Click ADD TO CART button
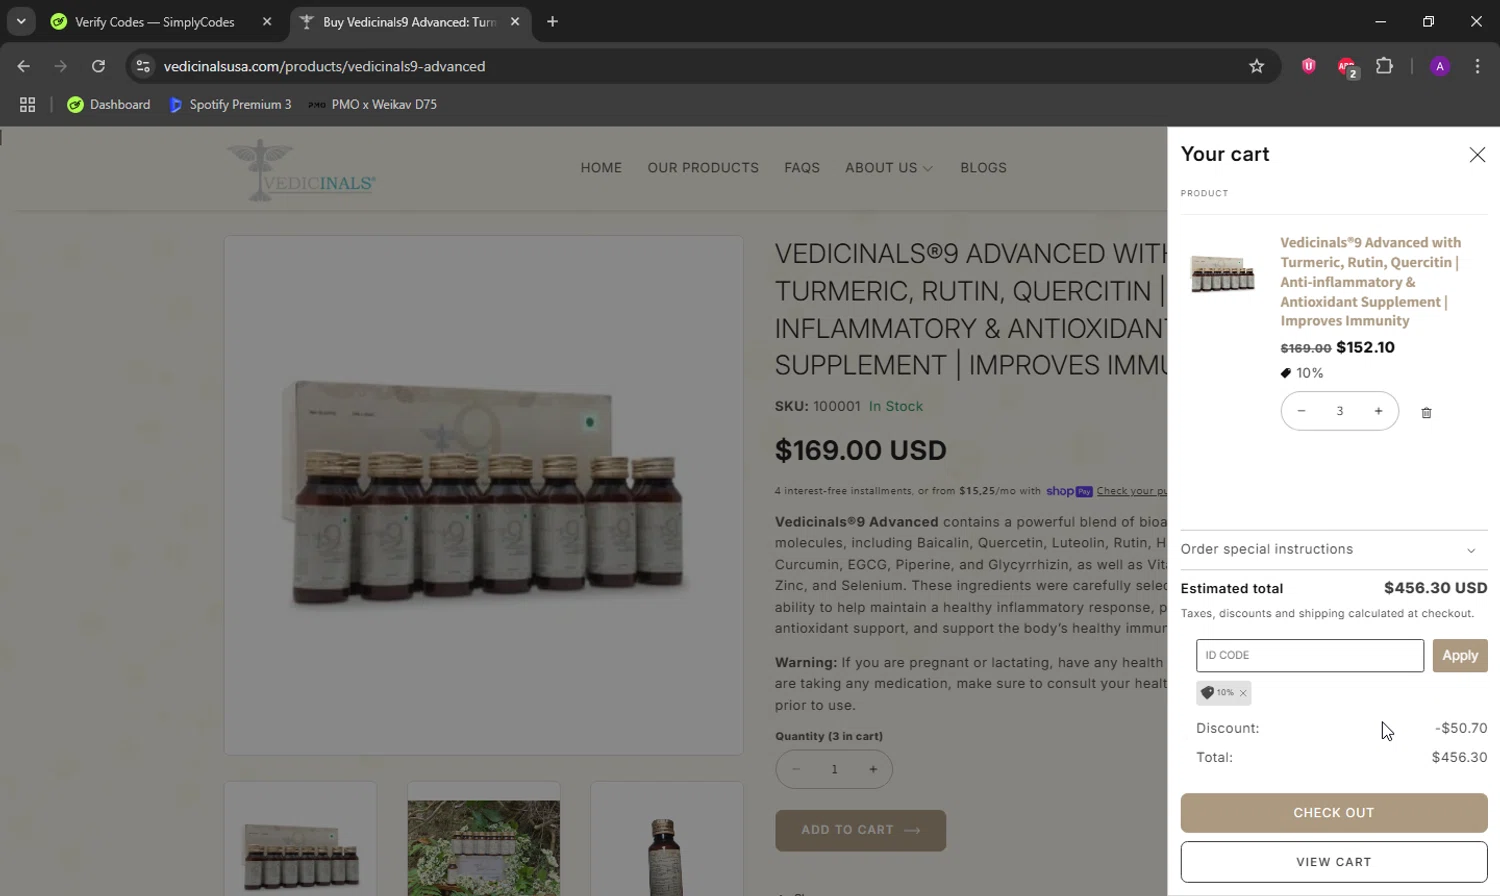The height and width of the screenshot is (896, 1500). [x=860, y=830]
